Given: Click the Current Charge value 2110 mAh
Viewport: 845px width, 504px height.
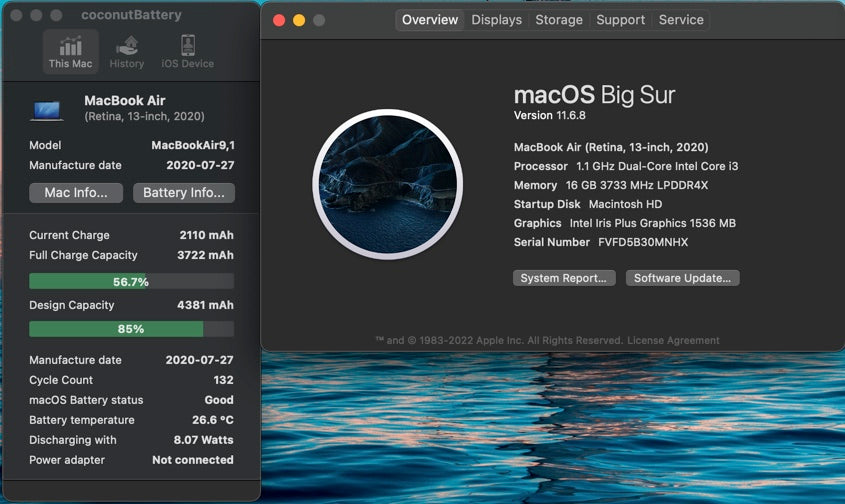Looking at the screenshot, I should 206,235.
